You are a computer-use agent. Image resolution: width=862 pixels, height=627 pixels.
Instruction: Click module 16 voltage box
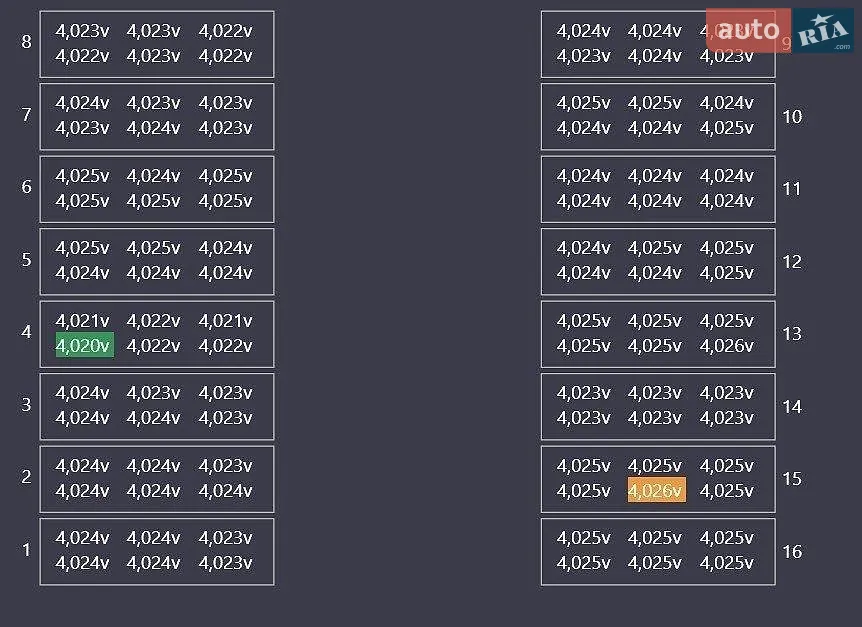[x=658, y=552]
